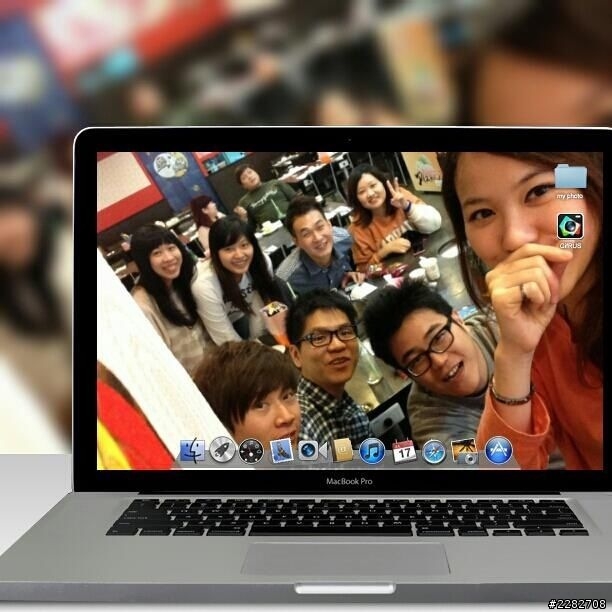This screenshot has height=612, width=612.
Task: Open FaceTime camera icon in Dock
Action: pos(311,450)
